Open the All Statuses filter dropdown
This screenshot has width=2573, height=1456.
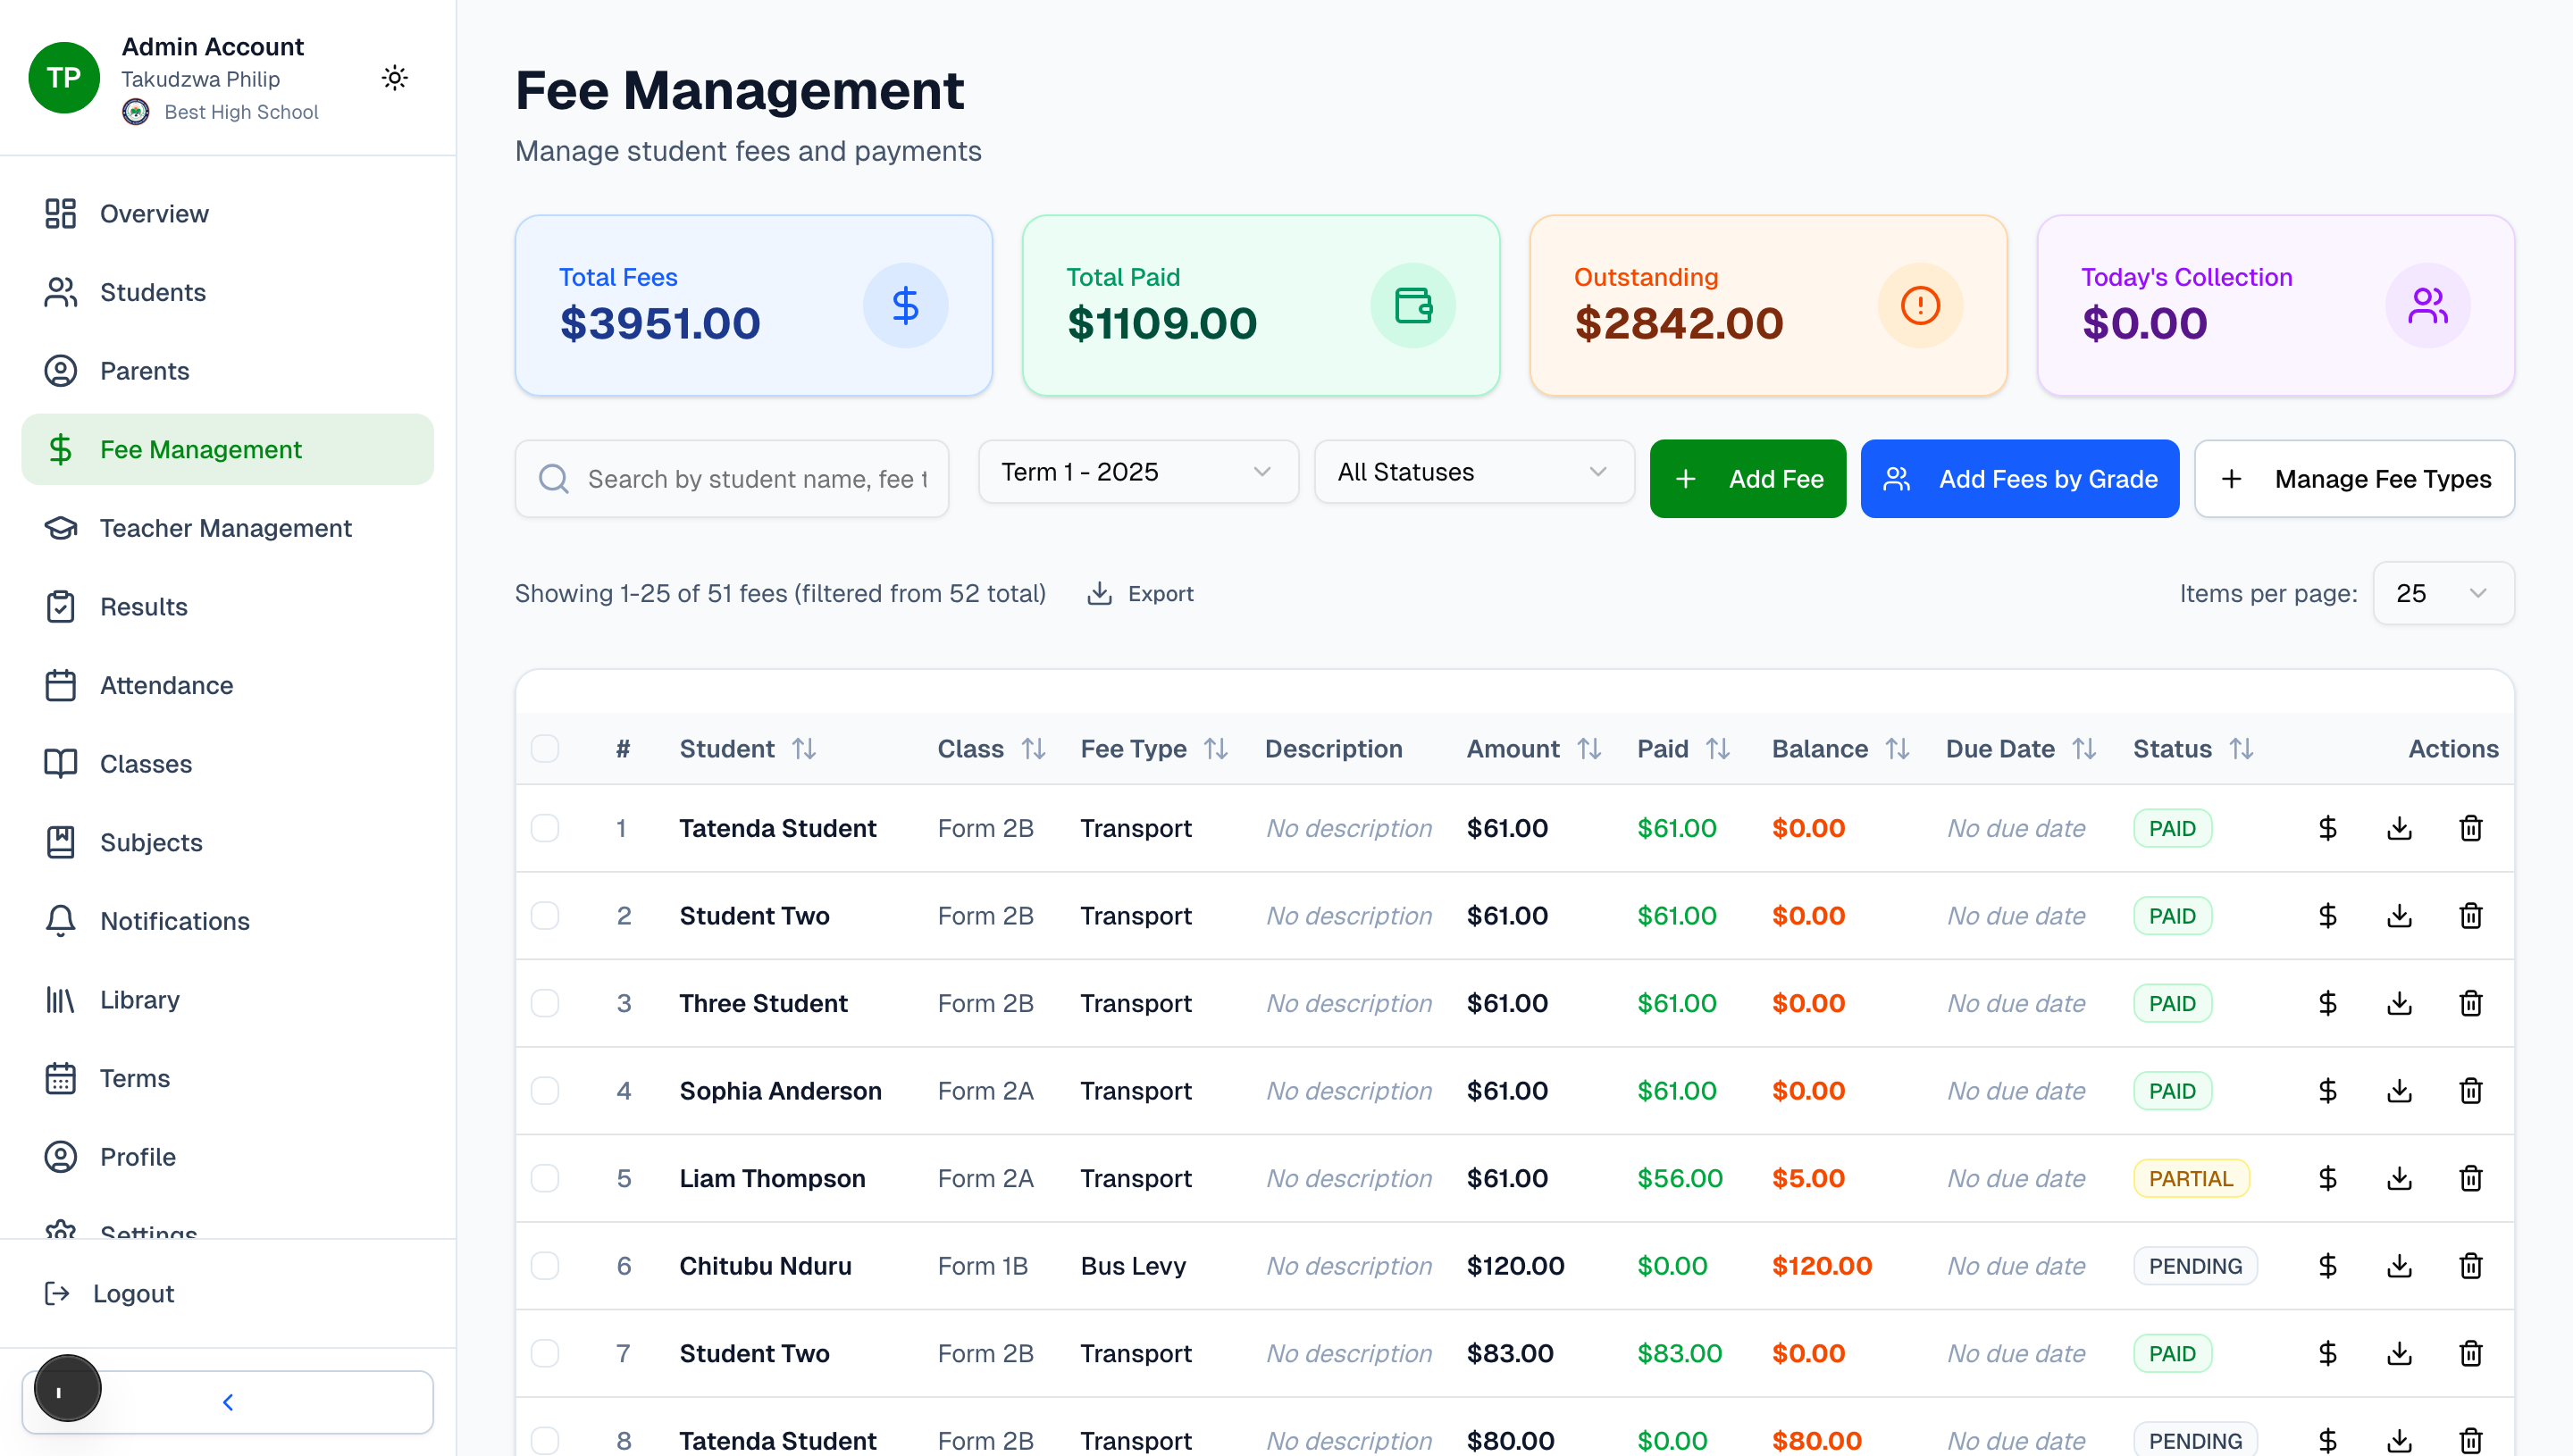click(1473, 471)
